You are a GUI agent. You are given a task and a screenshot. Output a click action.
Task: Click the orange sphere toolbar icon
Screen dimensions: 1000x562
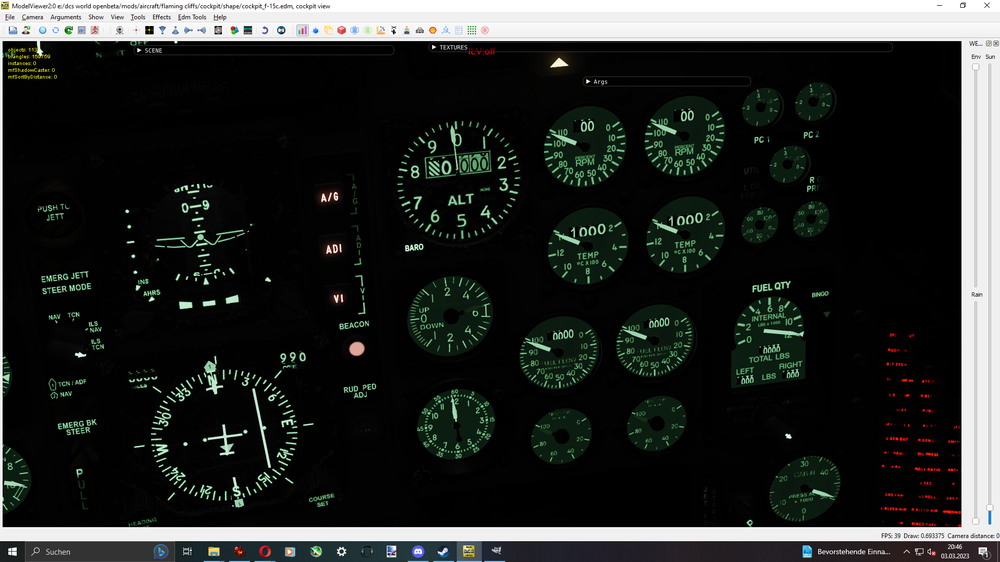pyautogui.click(x=433, y=30)
